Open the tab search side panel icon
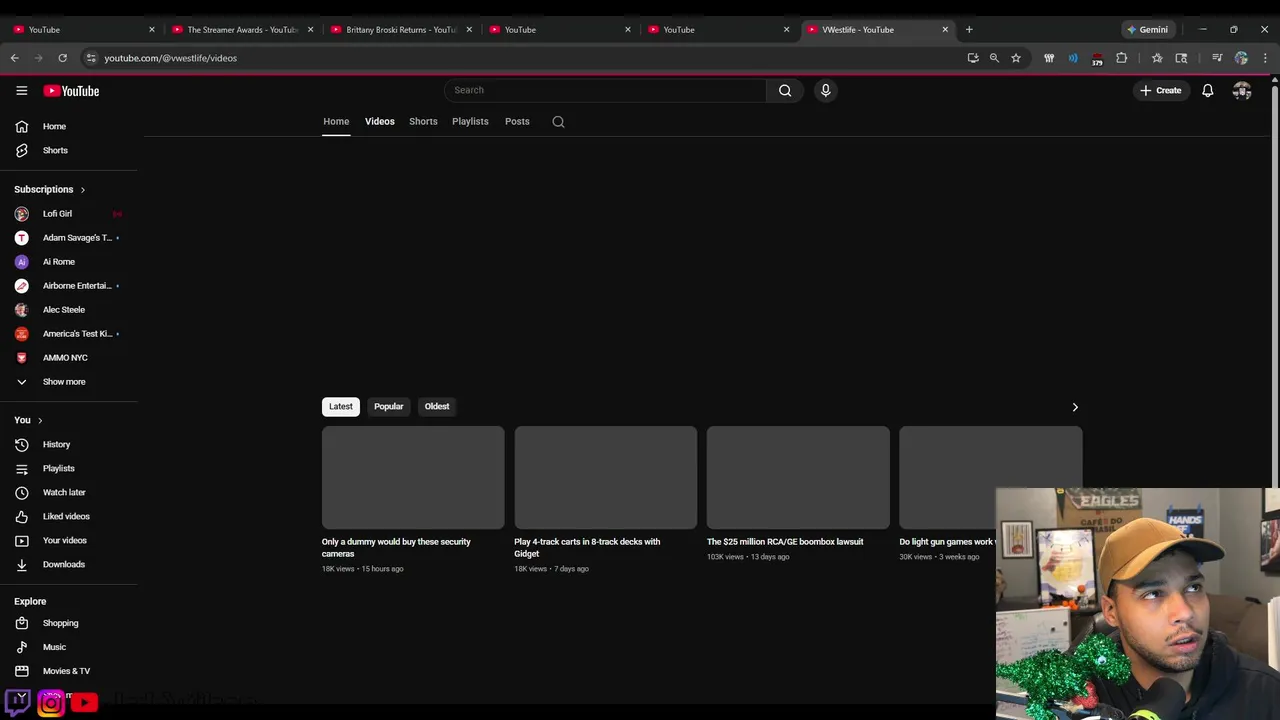 [x=1181, y=58]
